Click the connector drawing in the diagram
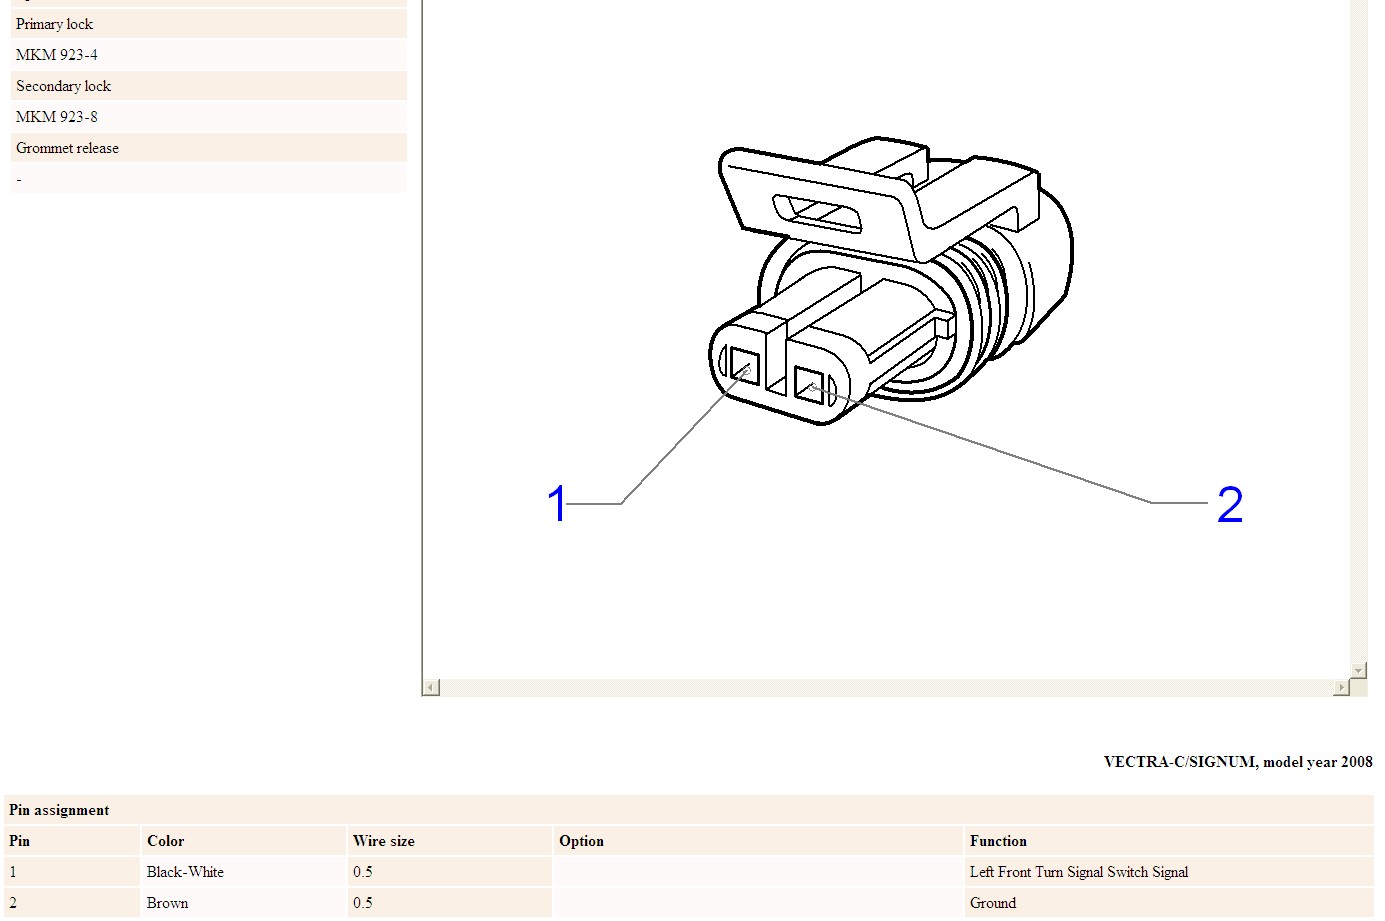 (891, 281)
